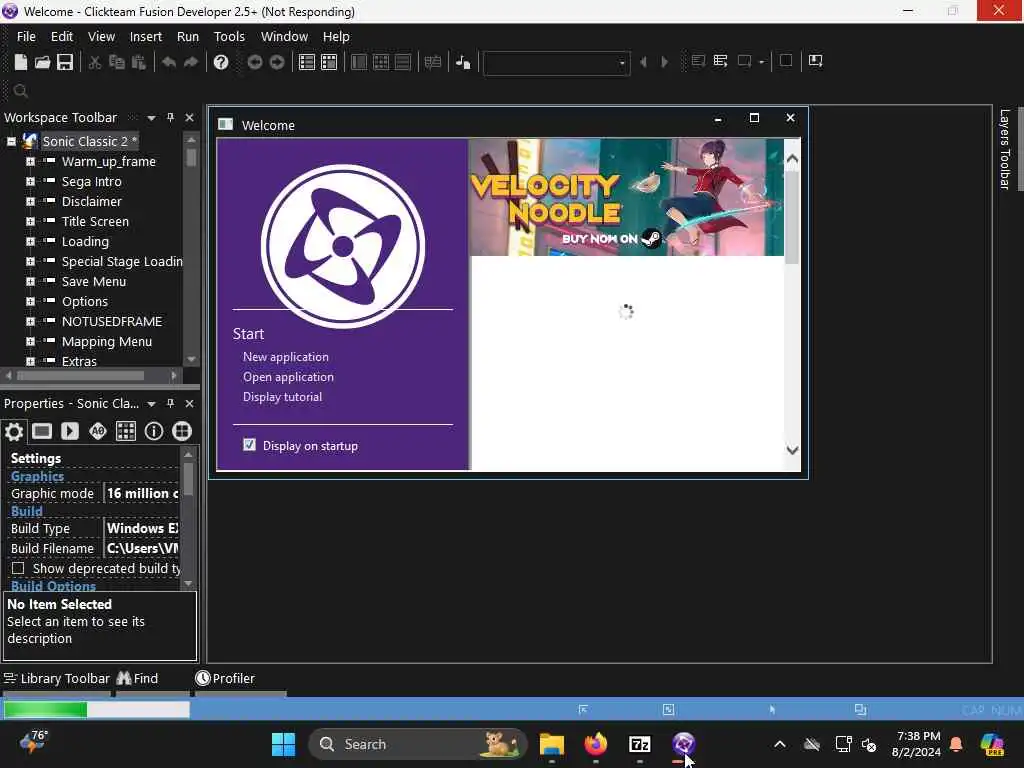The width and height of the screenshot is (1024, 768).
Task: Click the Forward navigation arrow icon
Action: 277,62
